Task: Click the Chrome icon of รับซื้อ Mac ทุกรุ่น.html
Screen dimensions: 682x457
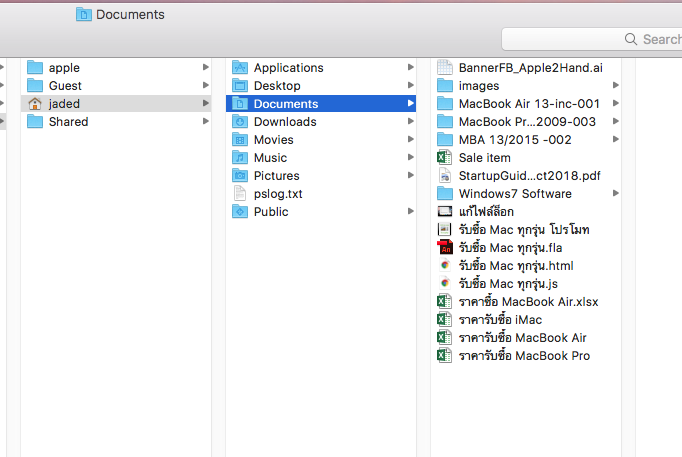Action: pos(445,266)
